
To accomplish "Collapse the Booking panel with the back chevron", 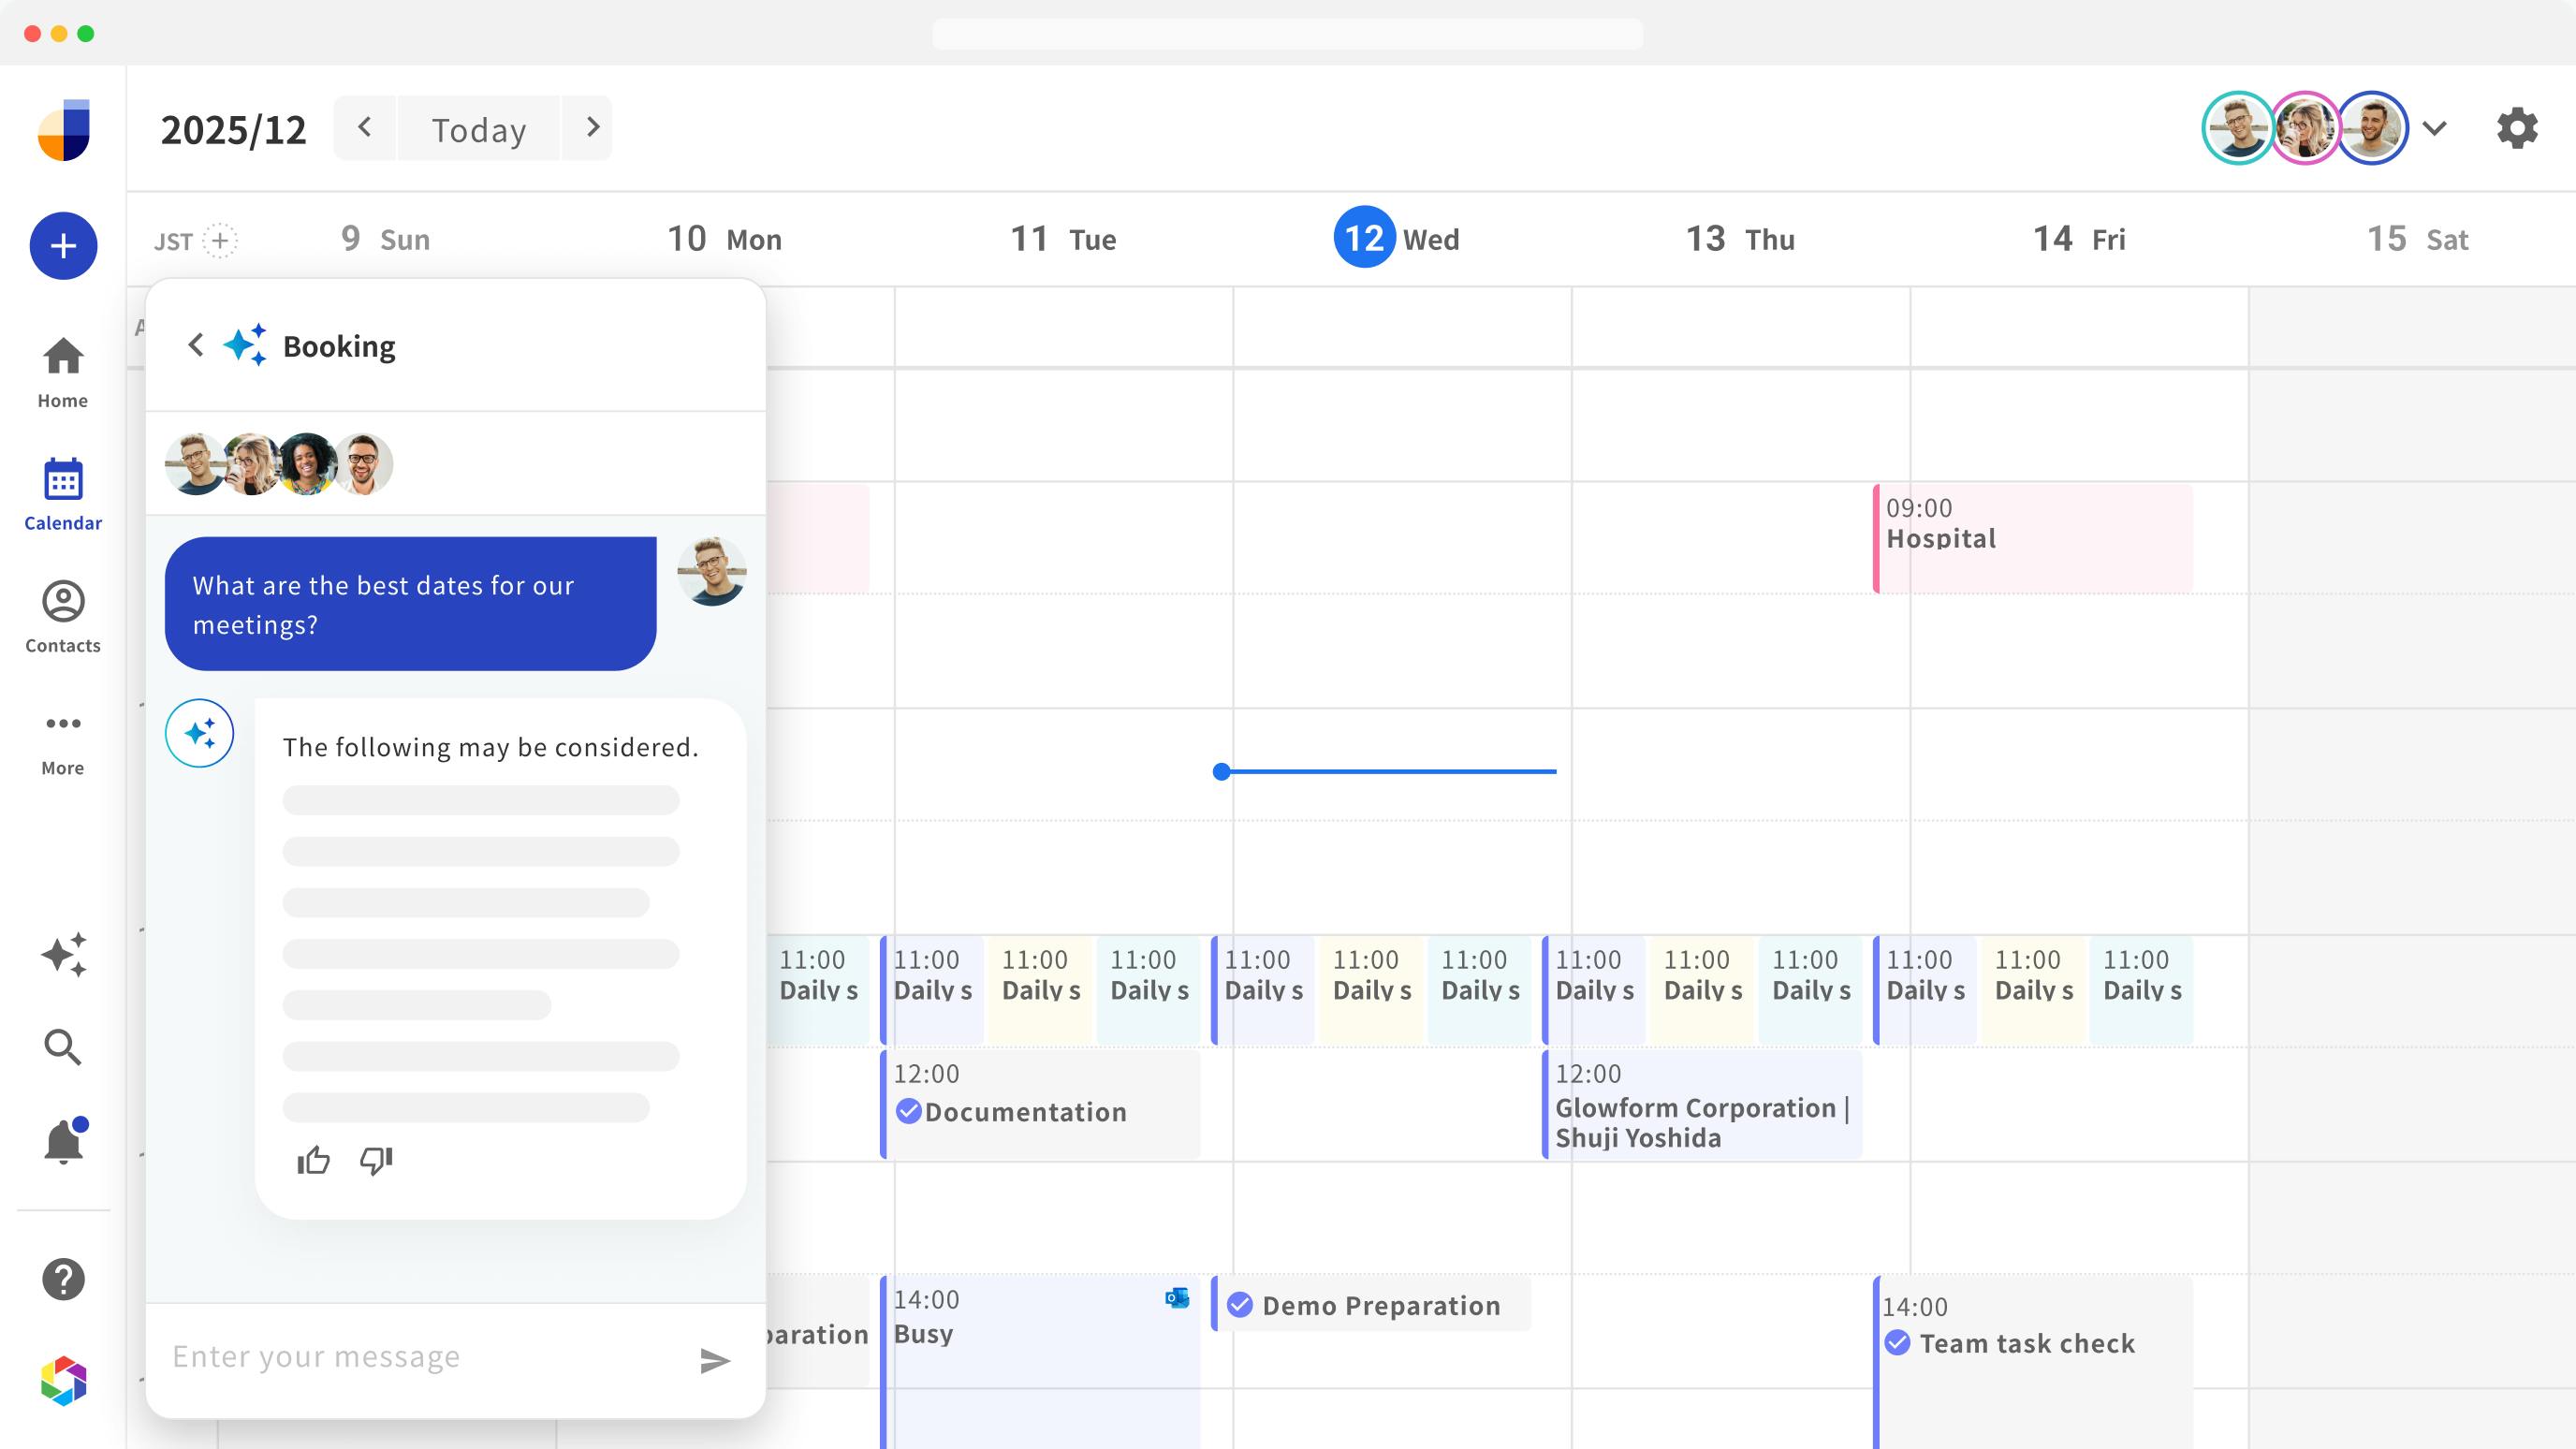I will (x=196, y=344).
